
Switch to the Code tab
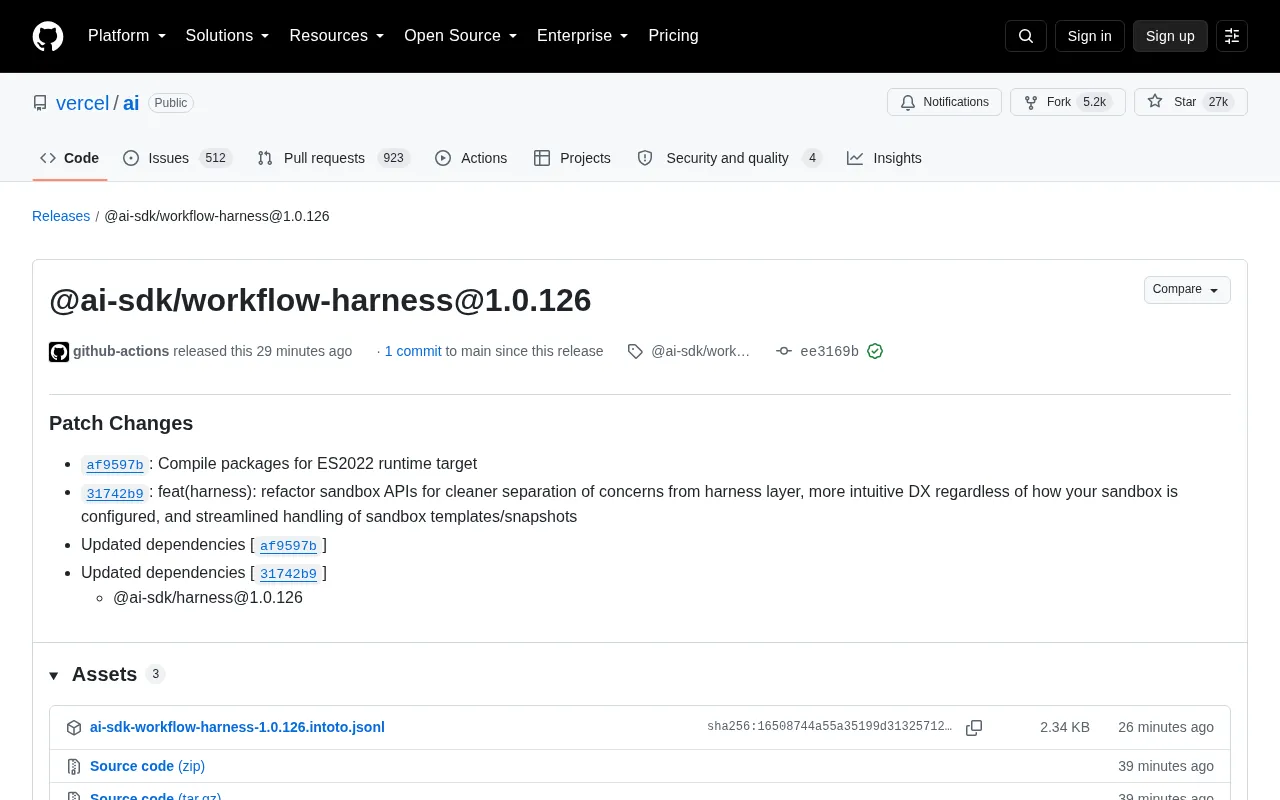(70, 158)
